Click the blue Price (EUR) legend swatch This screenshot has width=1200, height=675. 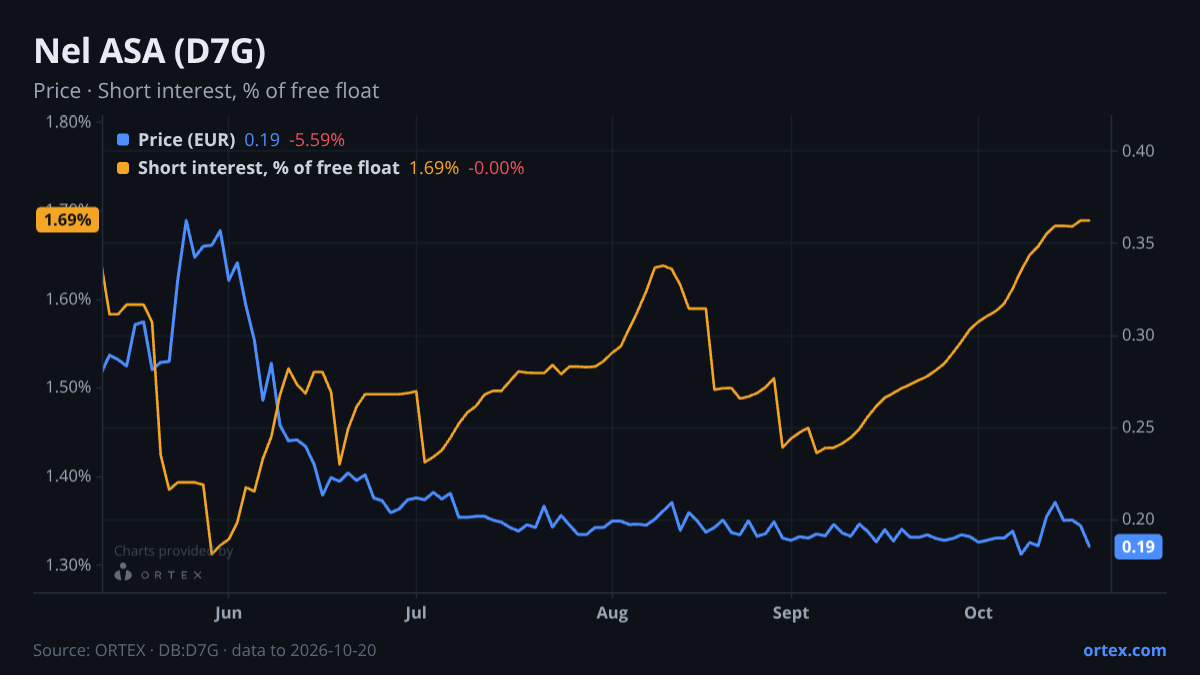[123, 140]
